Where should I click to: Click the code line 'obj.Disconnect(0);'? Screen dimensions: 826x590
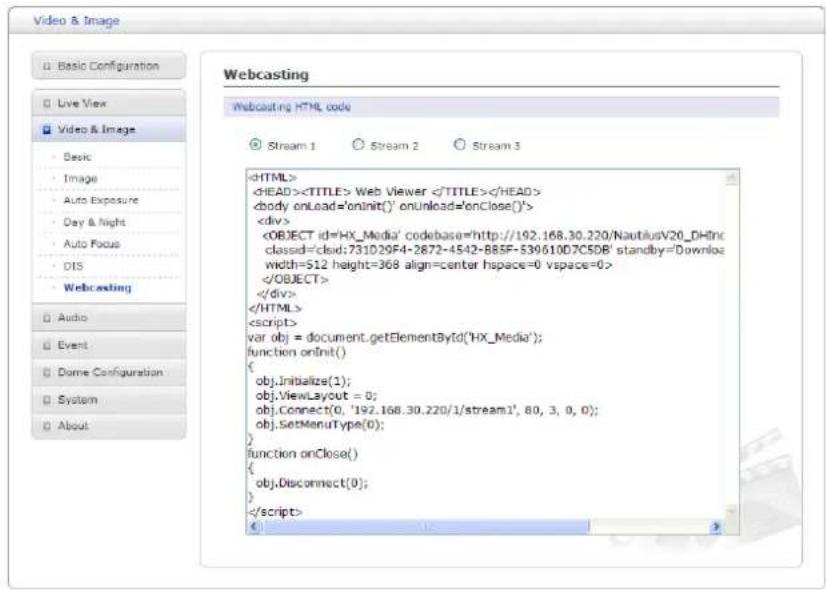[312, 483]
